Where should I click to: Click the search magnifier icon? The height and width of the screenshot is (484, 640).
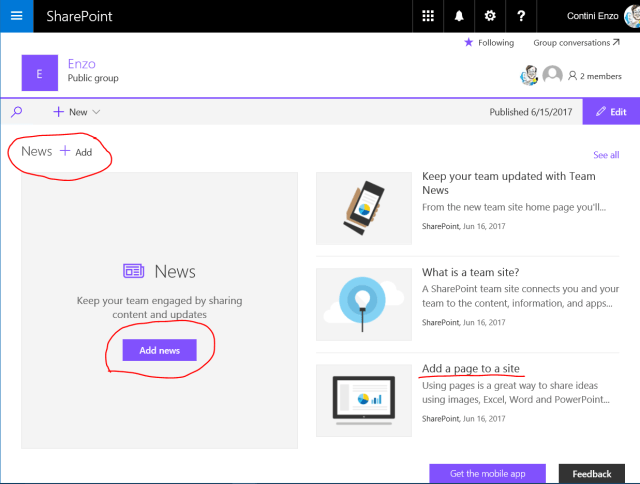point(17,112)
